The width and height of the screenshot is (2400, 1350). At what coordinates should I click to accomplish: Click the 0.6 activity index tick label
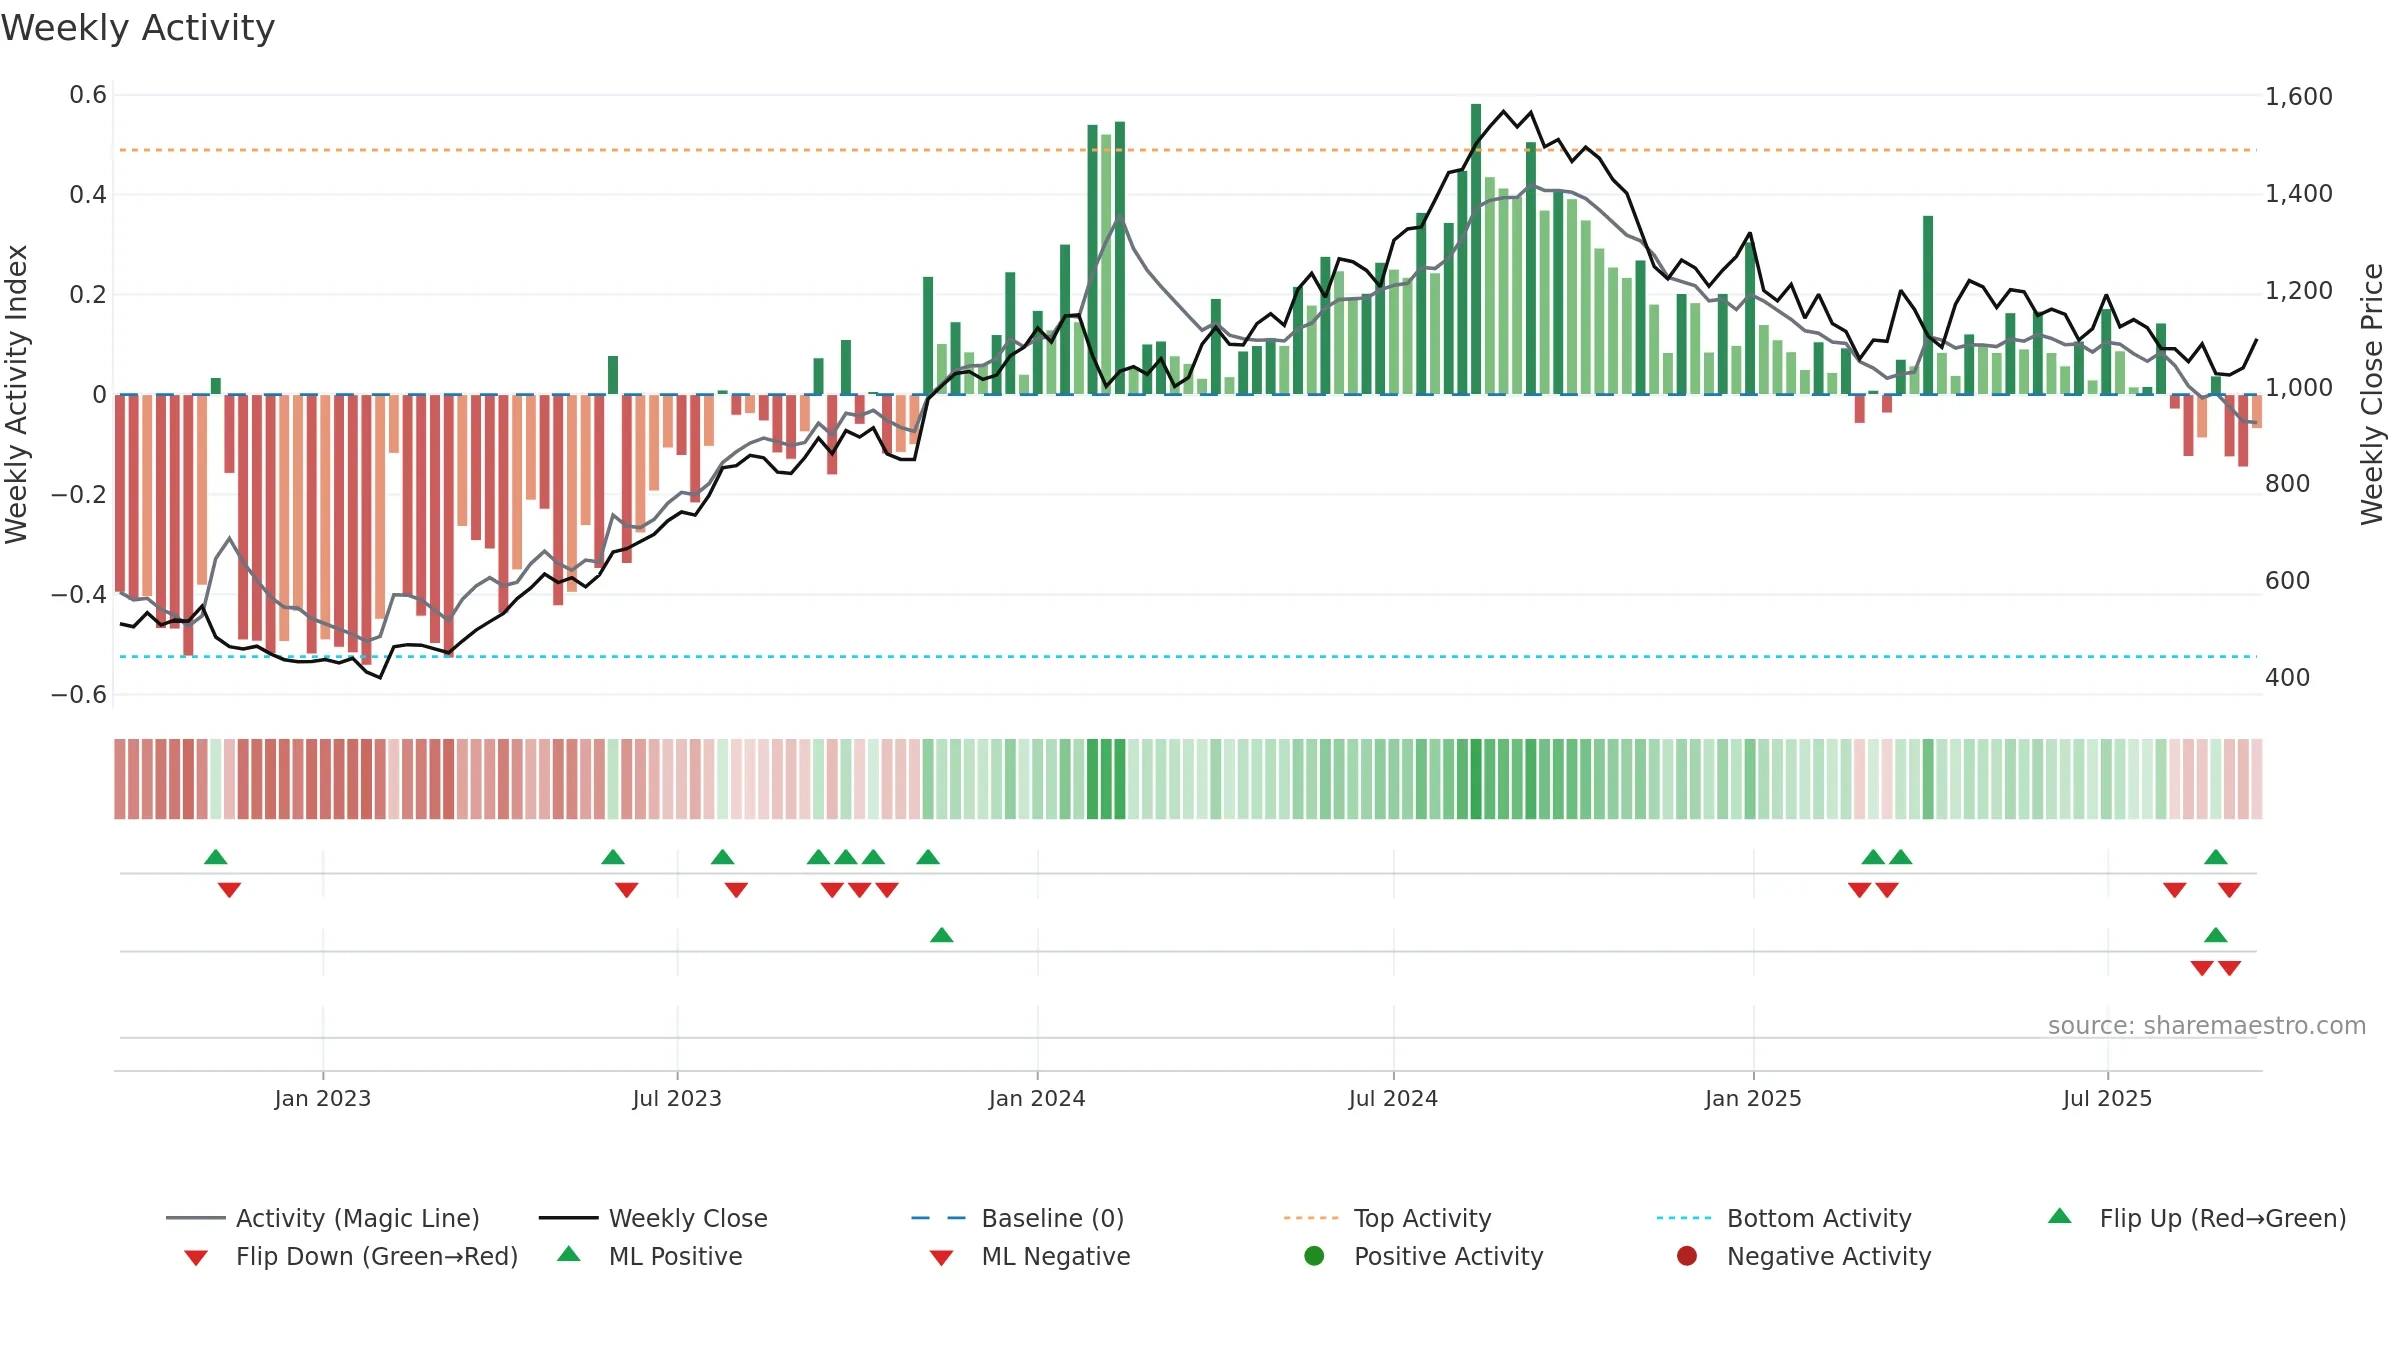click(88, 95)
